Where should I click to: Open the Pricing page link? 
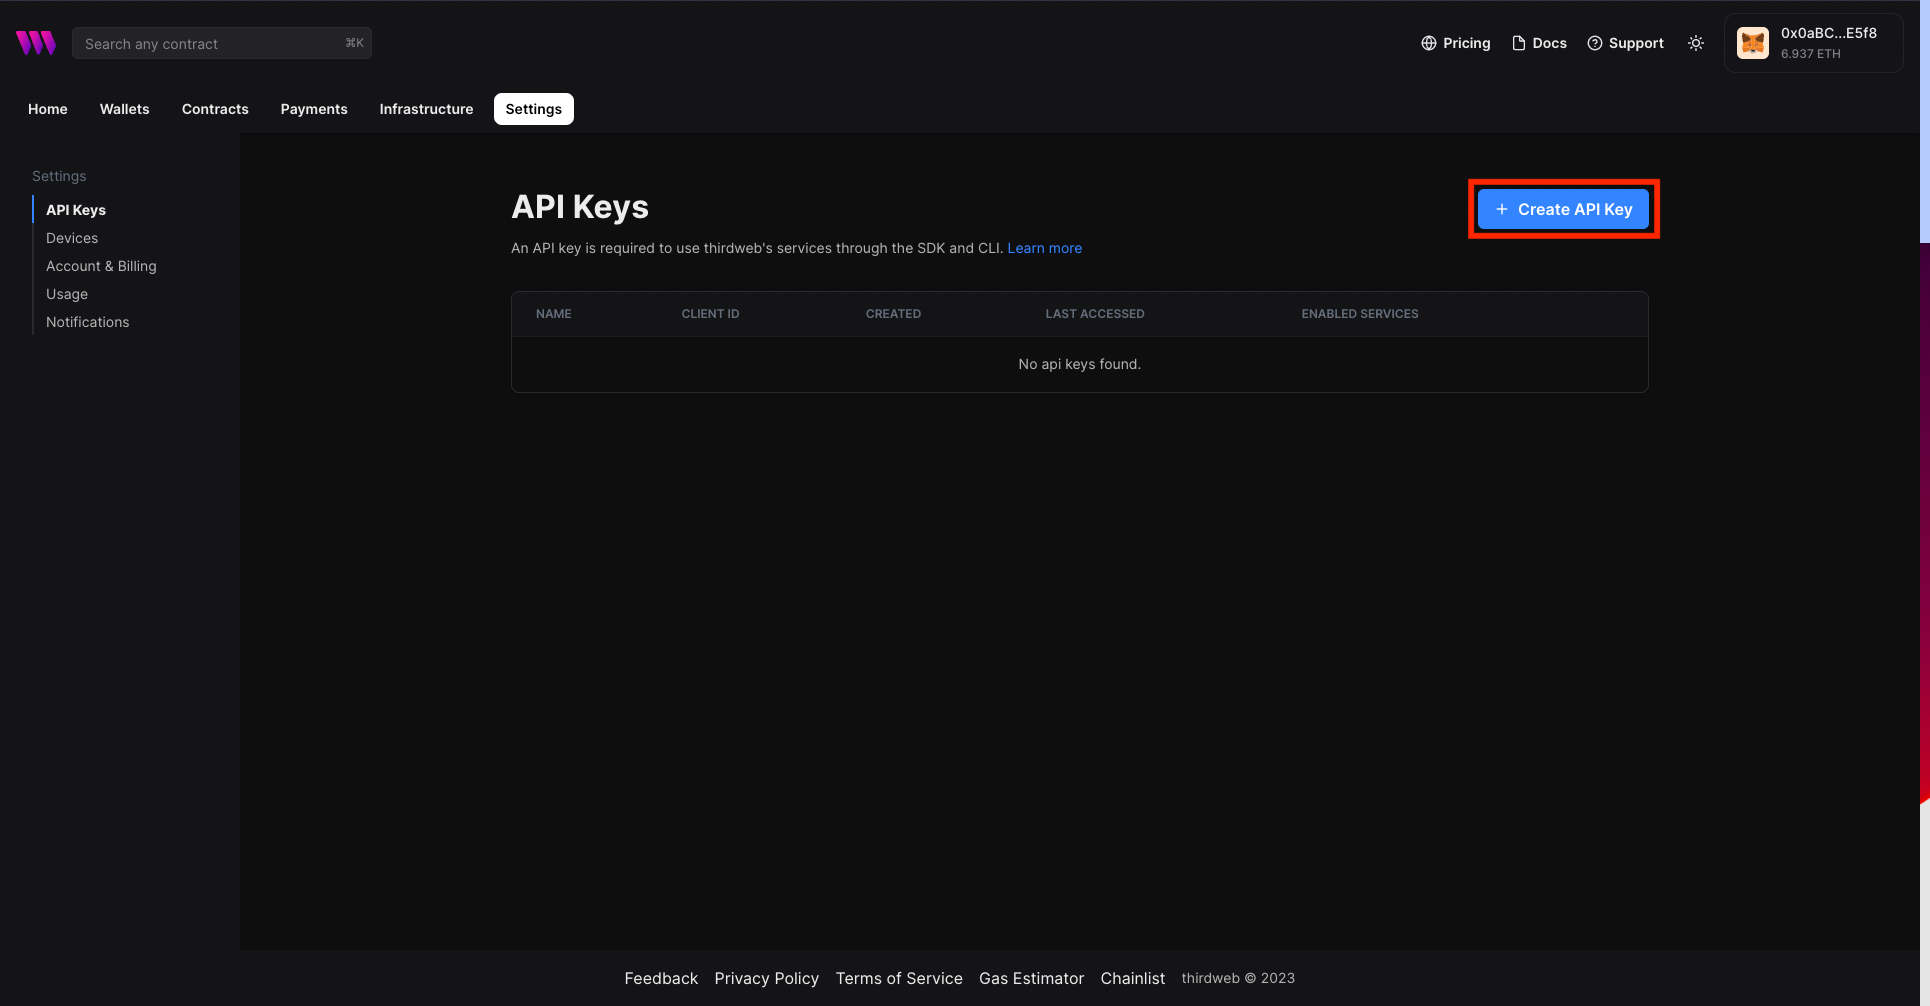[x=1456, y=43]
